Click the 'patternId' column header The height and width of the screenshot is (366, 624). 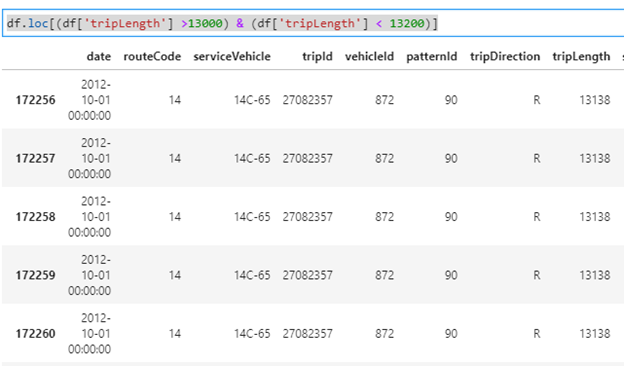pos(431,56)
